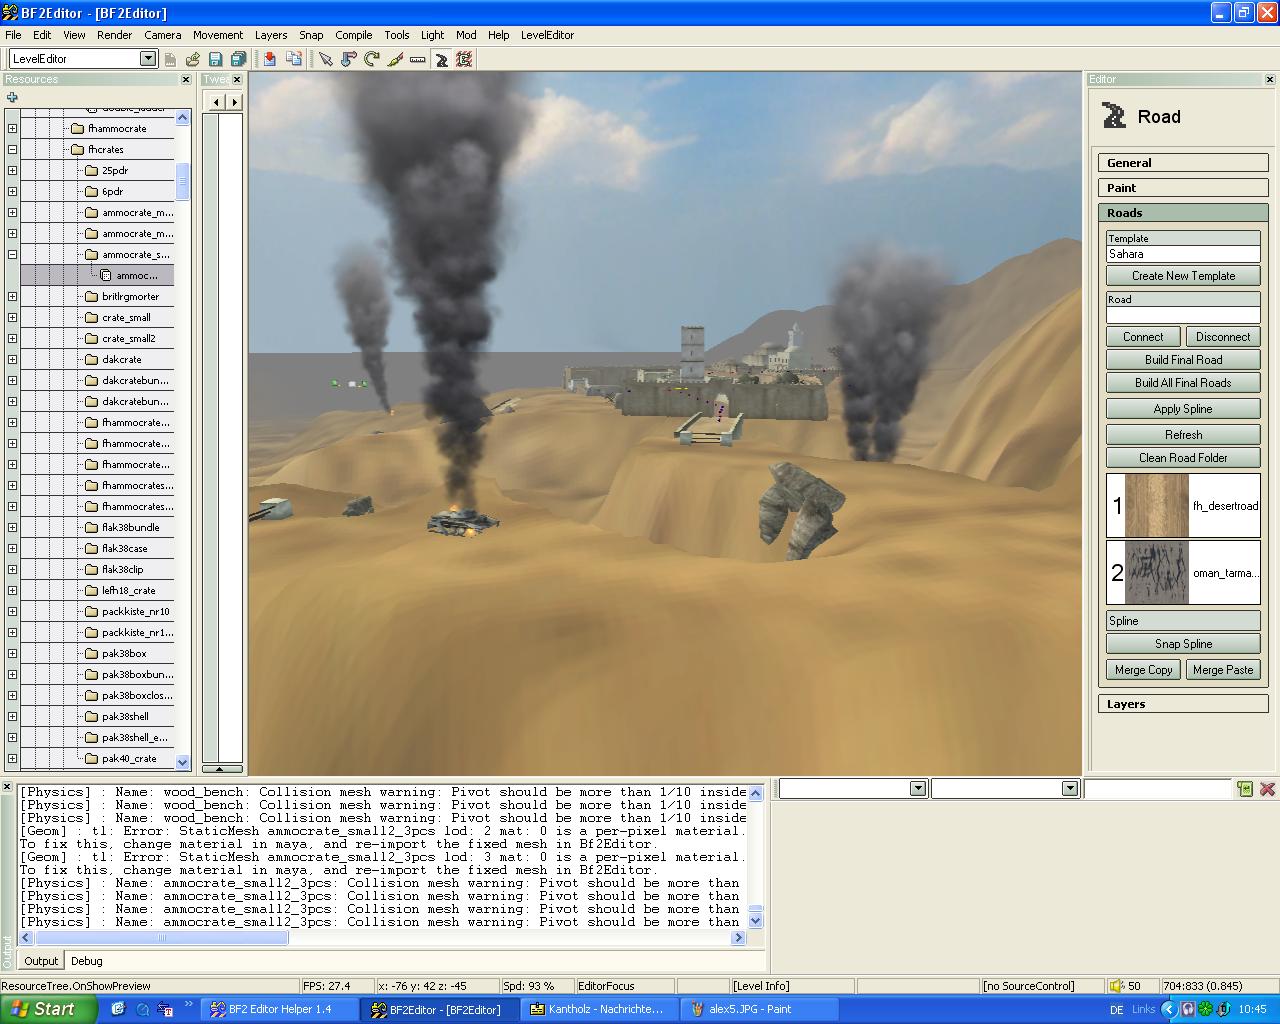1280x1024 pixels.
Task: Click the green scroll icon in tweaker bar
Action: (1245, 789)
